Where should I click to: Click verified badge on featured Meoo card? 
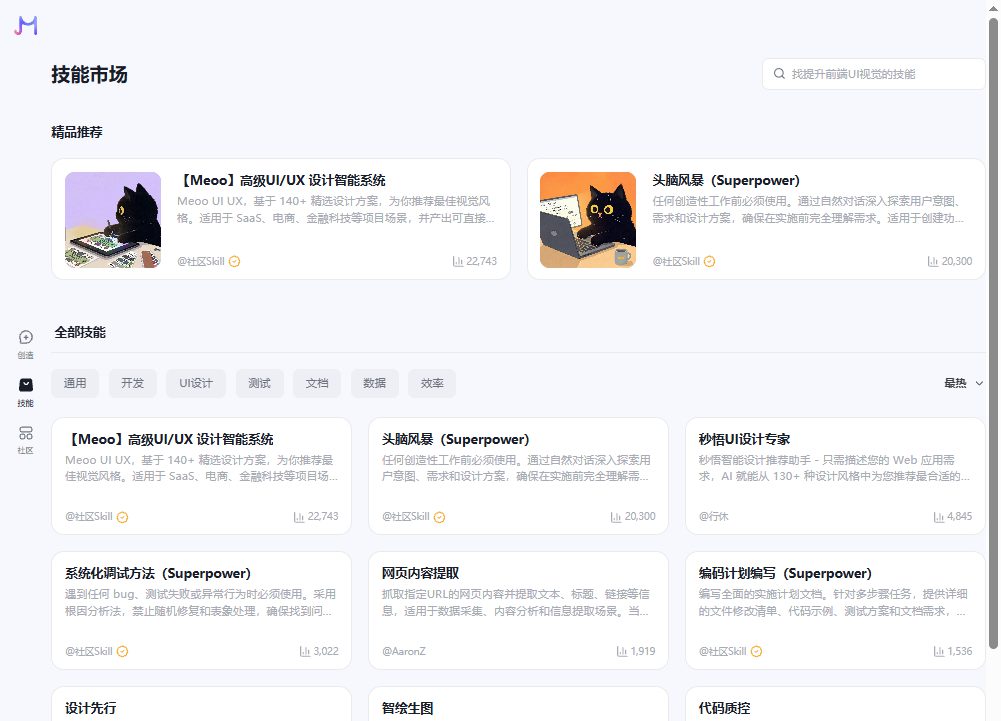click(x=234, y=261)
